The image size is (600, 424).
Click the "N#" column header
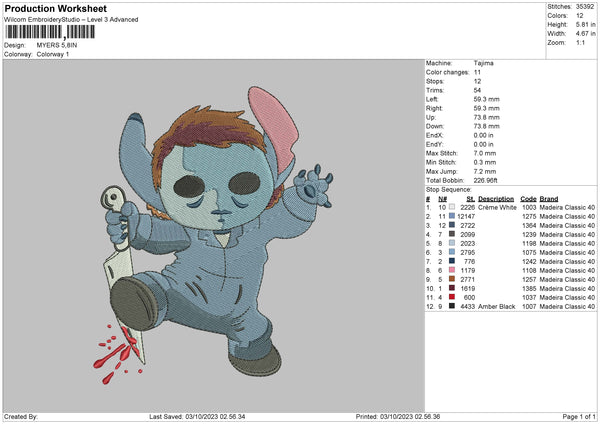442,199
